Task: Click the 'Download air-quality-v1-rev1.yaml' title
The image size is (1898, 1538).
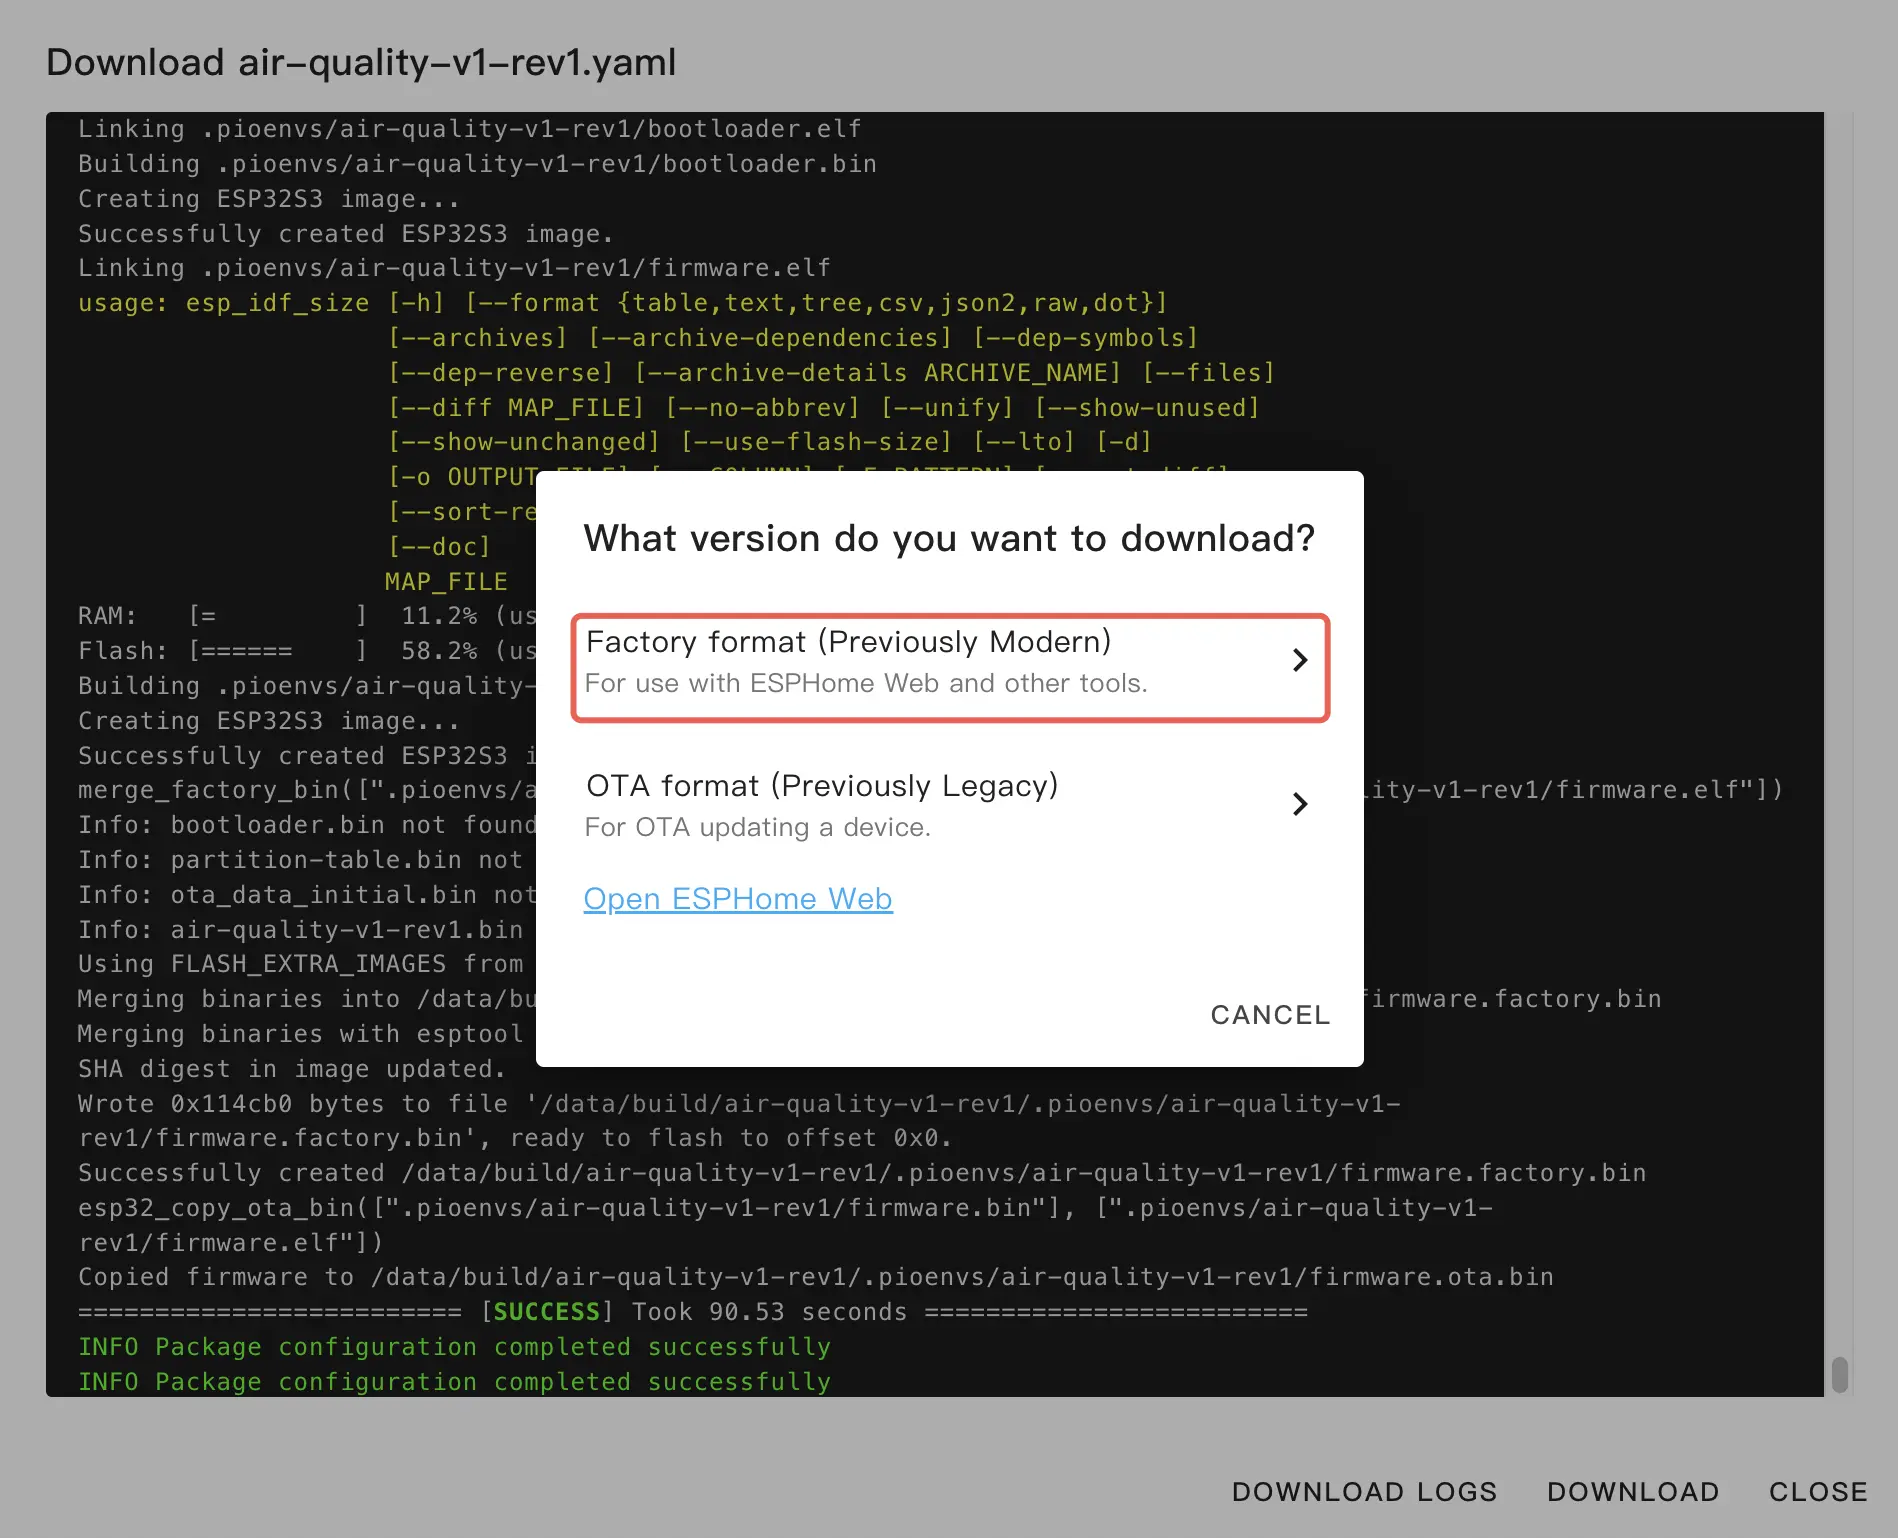Action: pyautogui.click(x=361, y=62)
